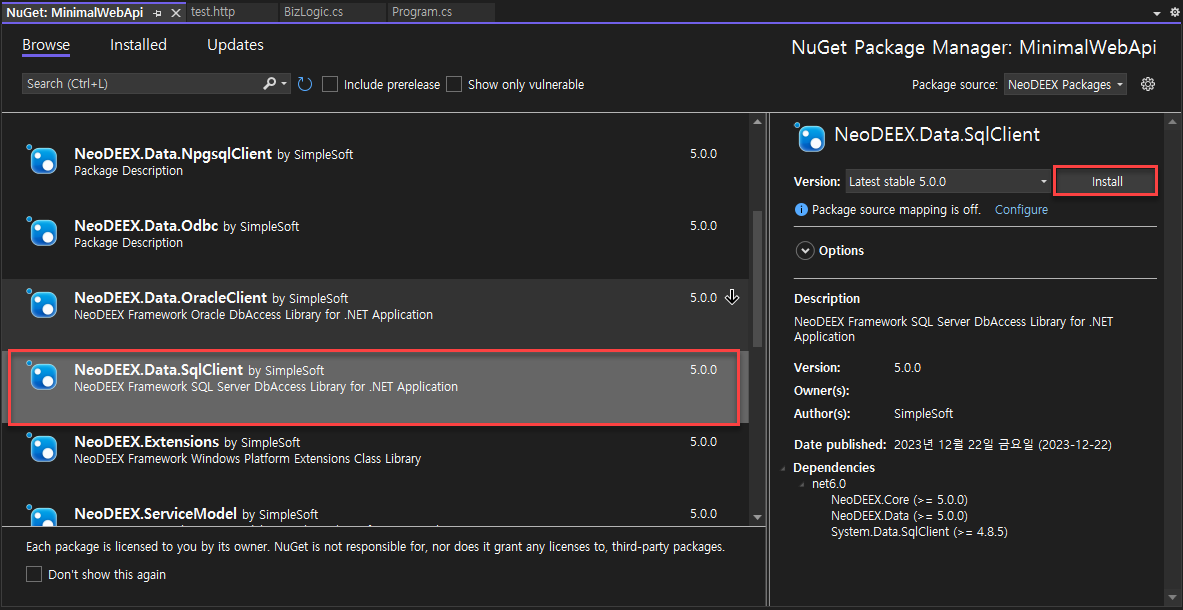Select NeoDEEX.Extensions package
Viewport: 1183px width, 610px height.
375,458
